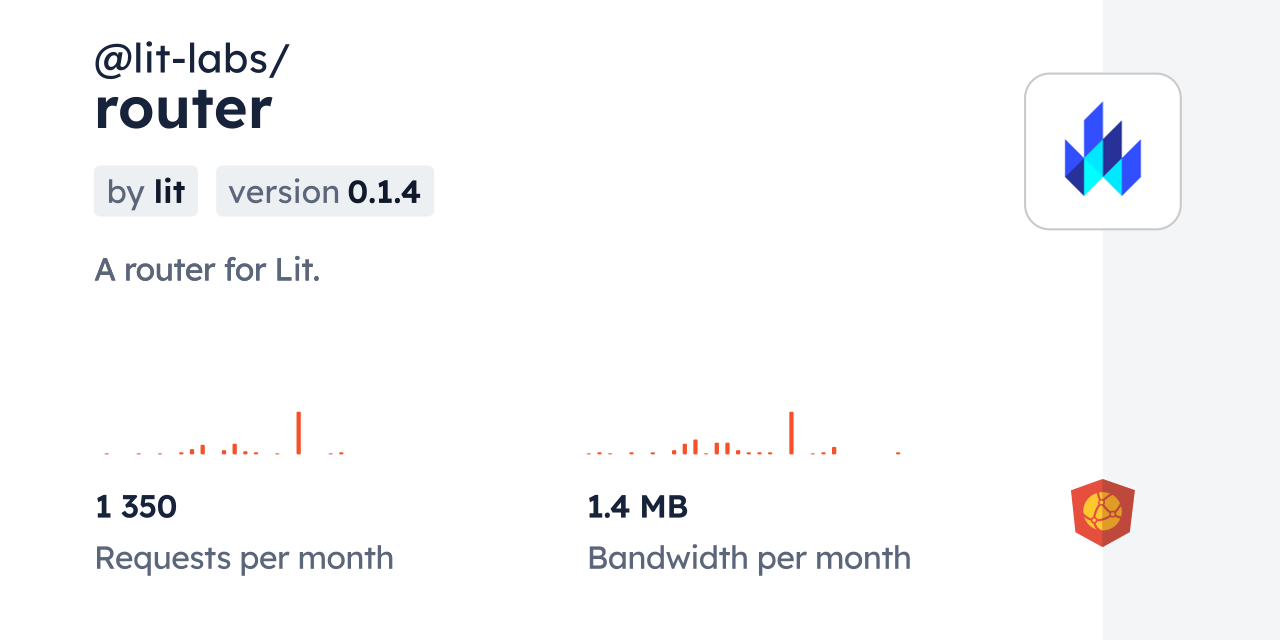This screenshot has height=640, width=1280.
Task: Click the jsDelivr shield logo
Action: click(1102, 513)
